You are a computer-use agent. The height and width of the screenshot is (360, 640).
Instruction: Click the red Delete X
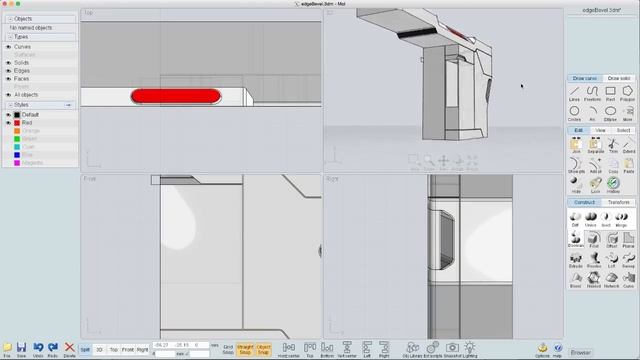[x=69, y=350]
